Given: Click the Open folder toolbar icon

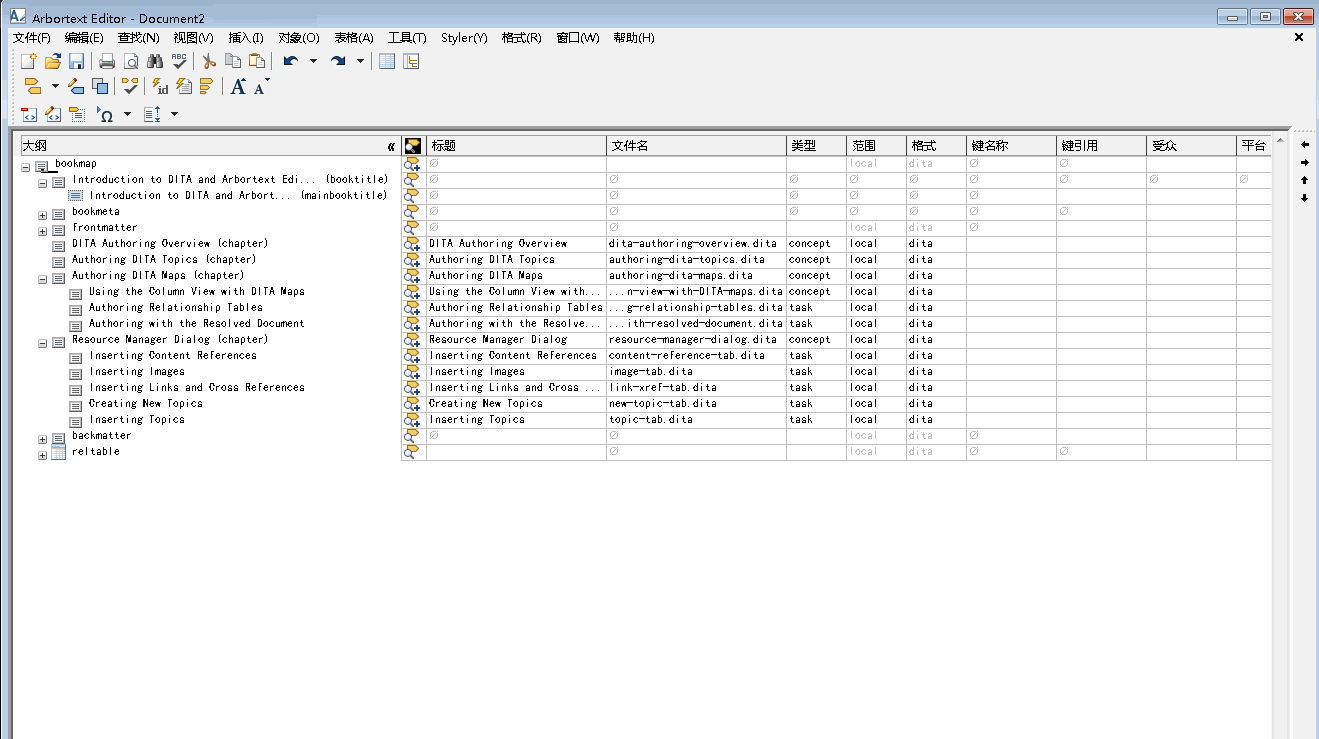Looking at the screenshot, I should [53, 61].
